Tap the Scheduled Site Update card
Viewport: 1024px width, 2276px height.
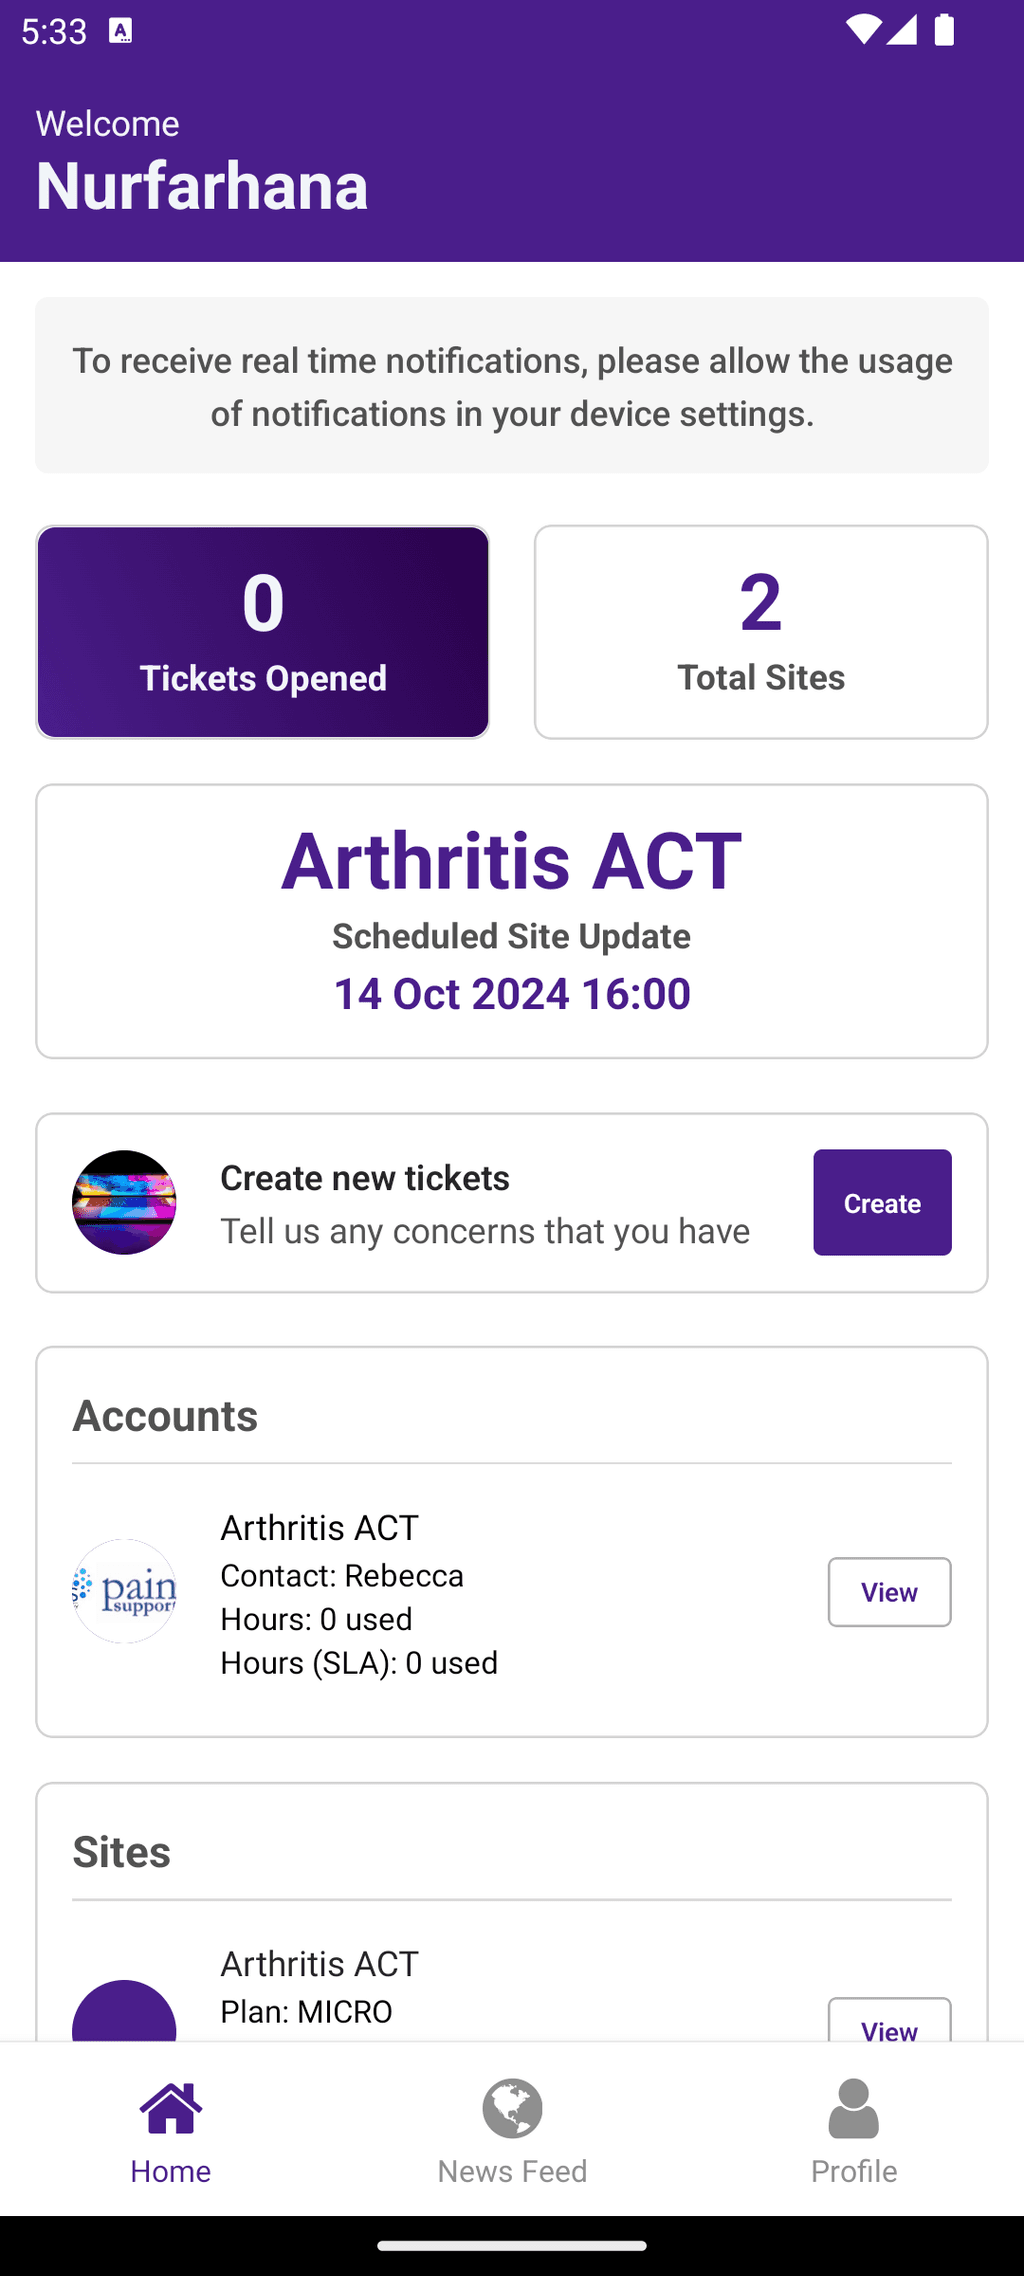tap(512, 921)
